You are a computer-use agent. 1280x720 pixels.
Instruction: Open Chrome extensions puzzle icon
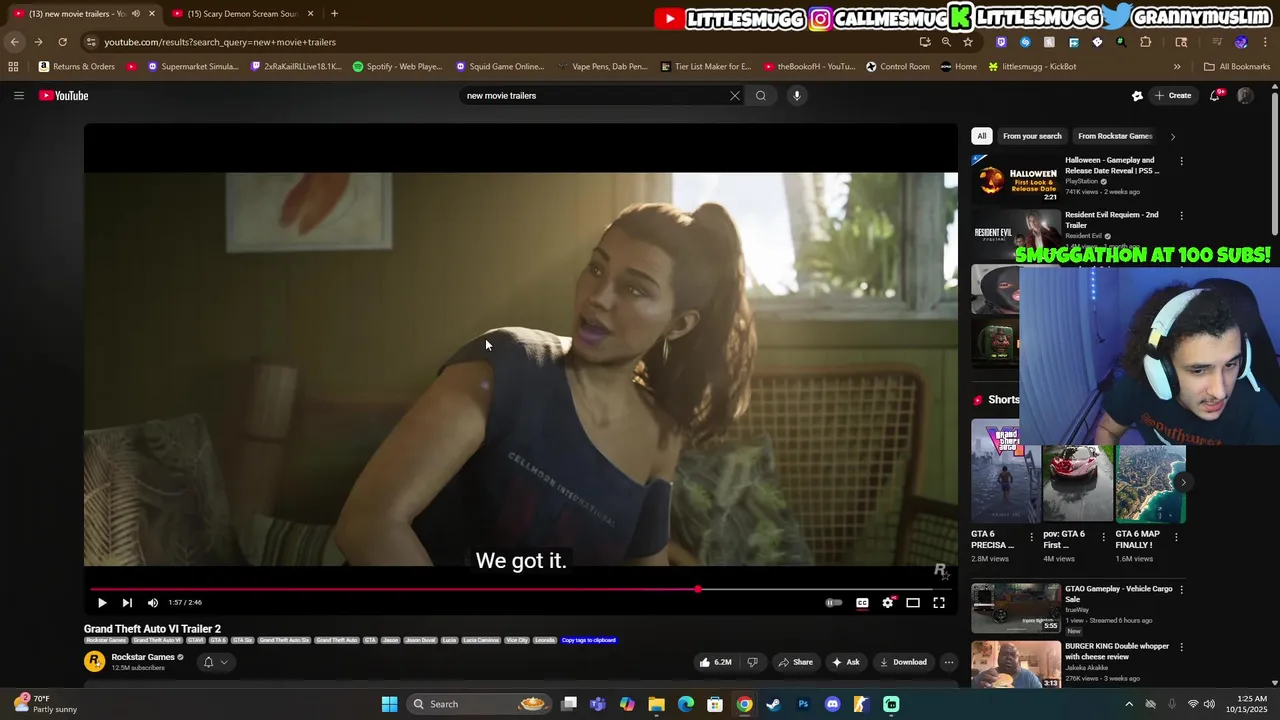point(1146,42)
